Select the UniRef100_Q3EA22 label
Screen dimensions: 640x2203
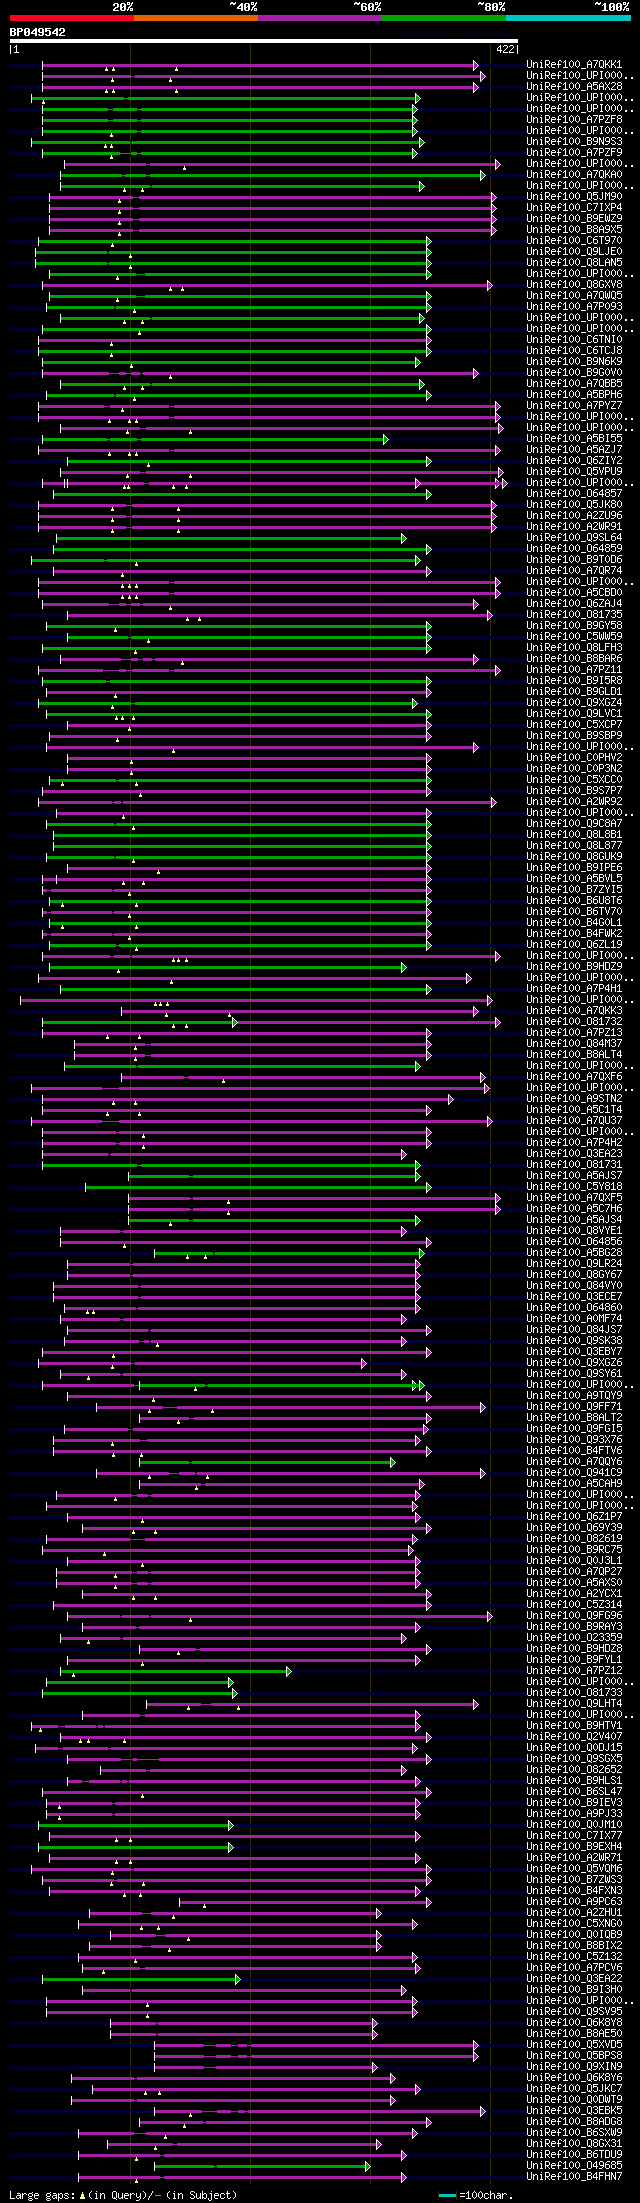coord(574,1979)
